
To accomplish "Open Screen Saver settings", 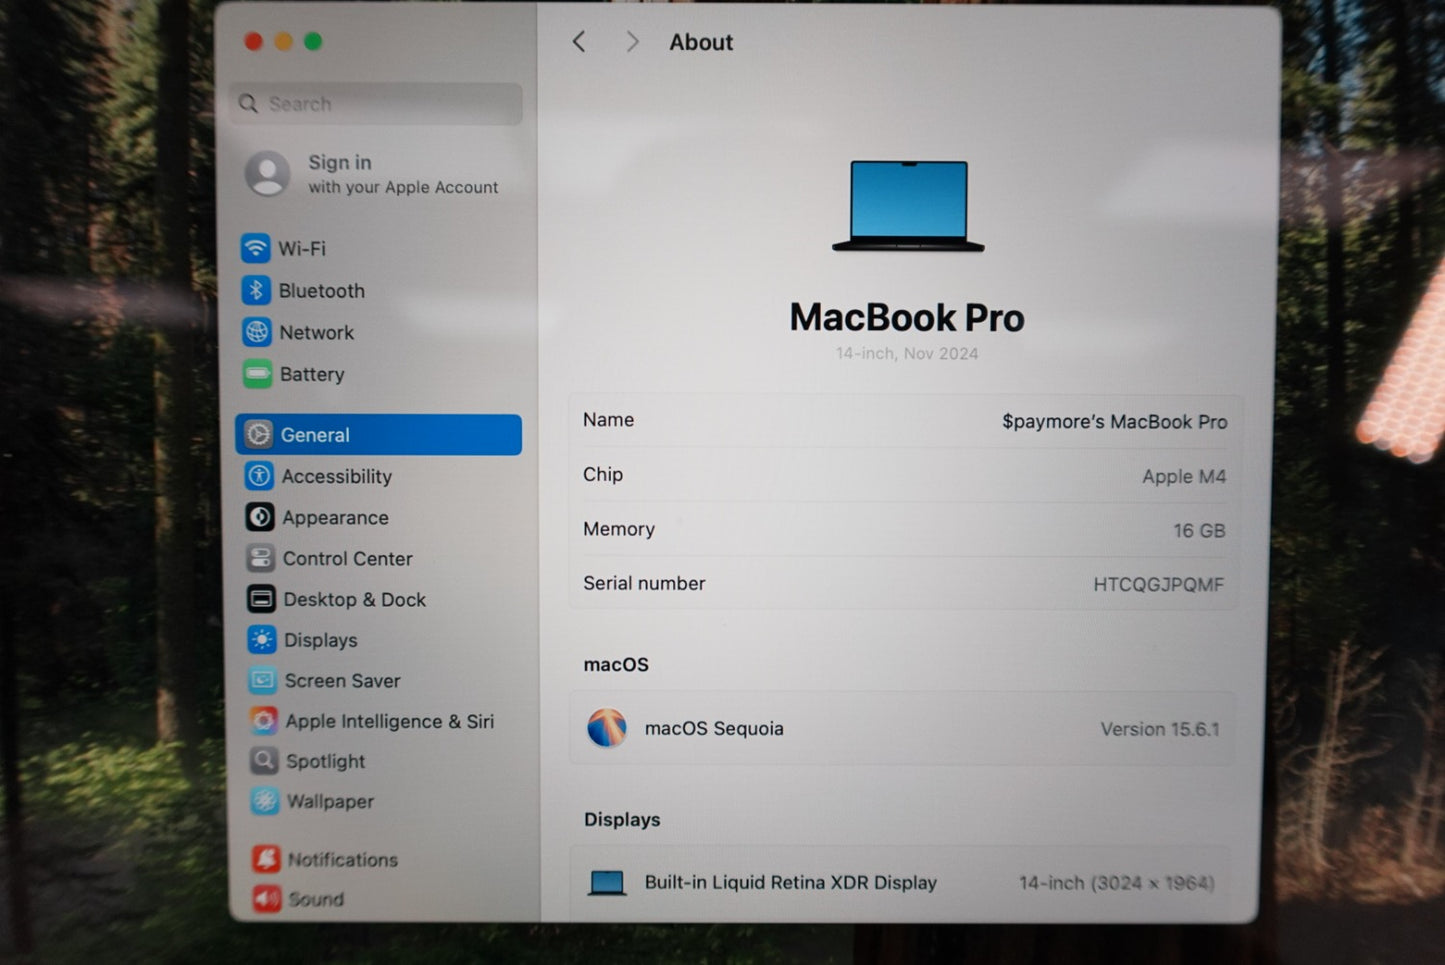I will pyautogui.click(x=342, y=681).
